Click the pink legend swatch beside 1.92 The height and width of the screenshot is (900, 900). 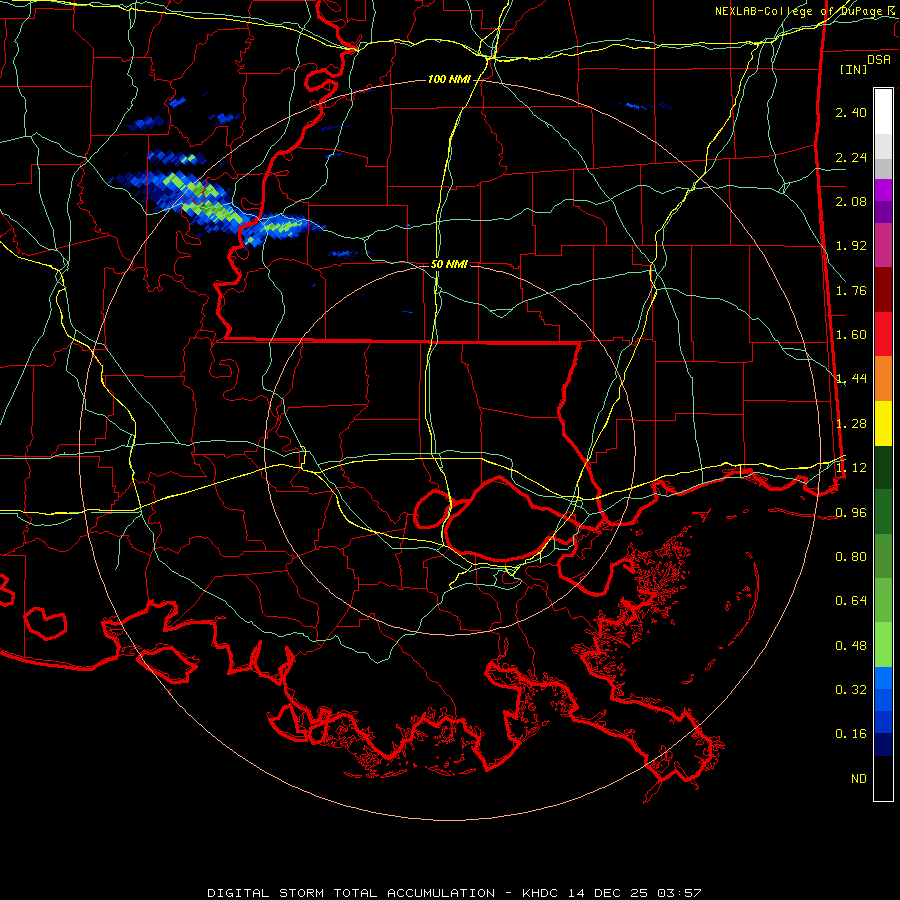pyautogui.click(x=883, y=245)
